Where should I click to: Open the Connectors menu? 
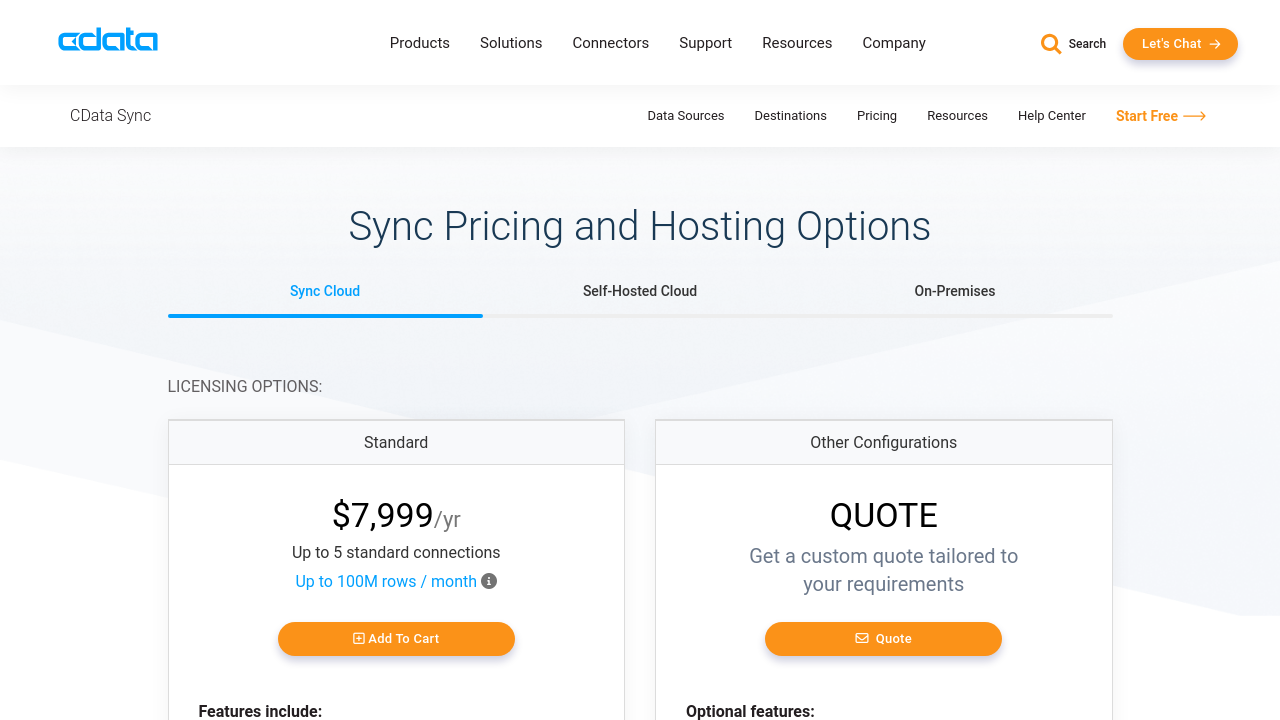610,43
